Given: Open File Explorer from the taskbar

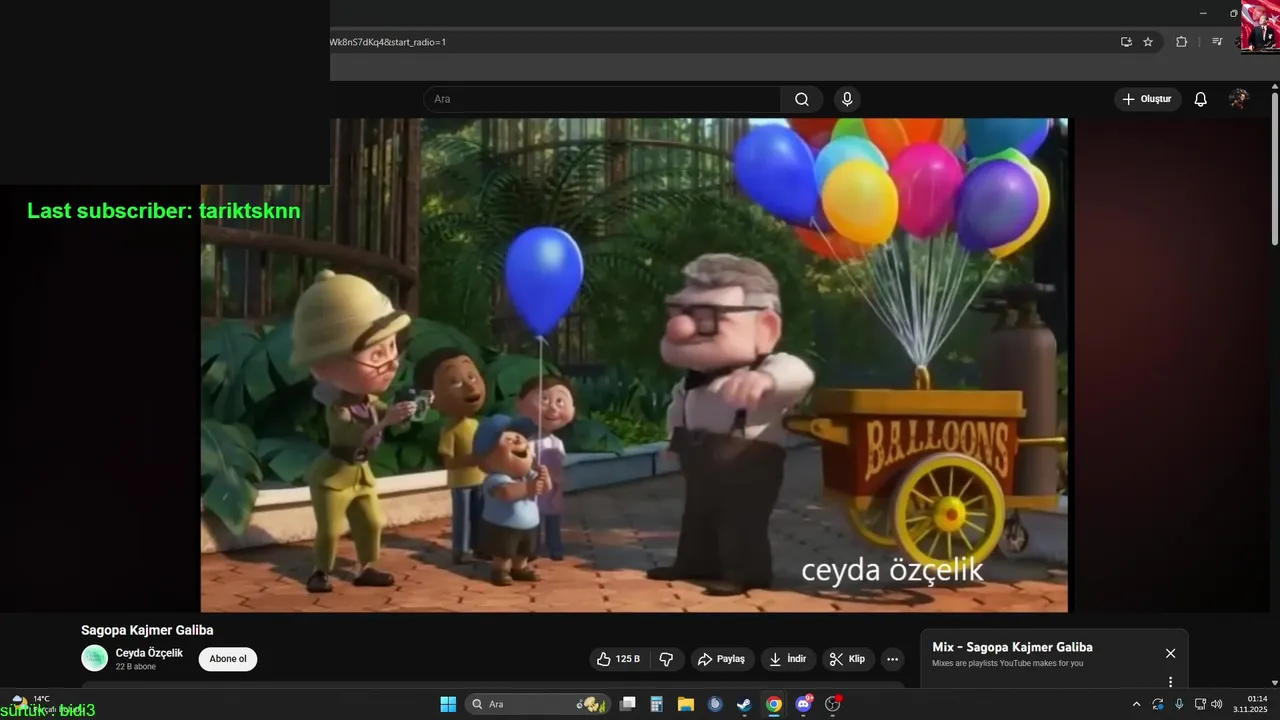Looking at the screenshot, I should click(x=686, y=704).
